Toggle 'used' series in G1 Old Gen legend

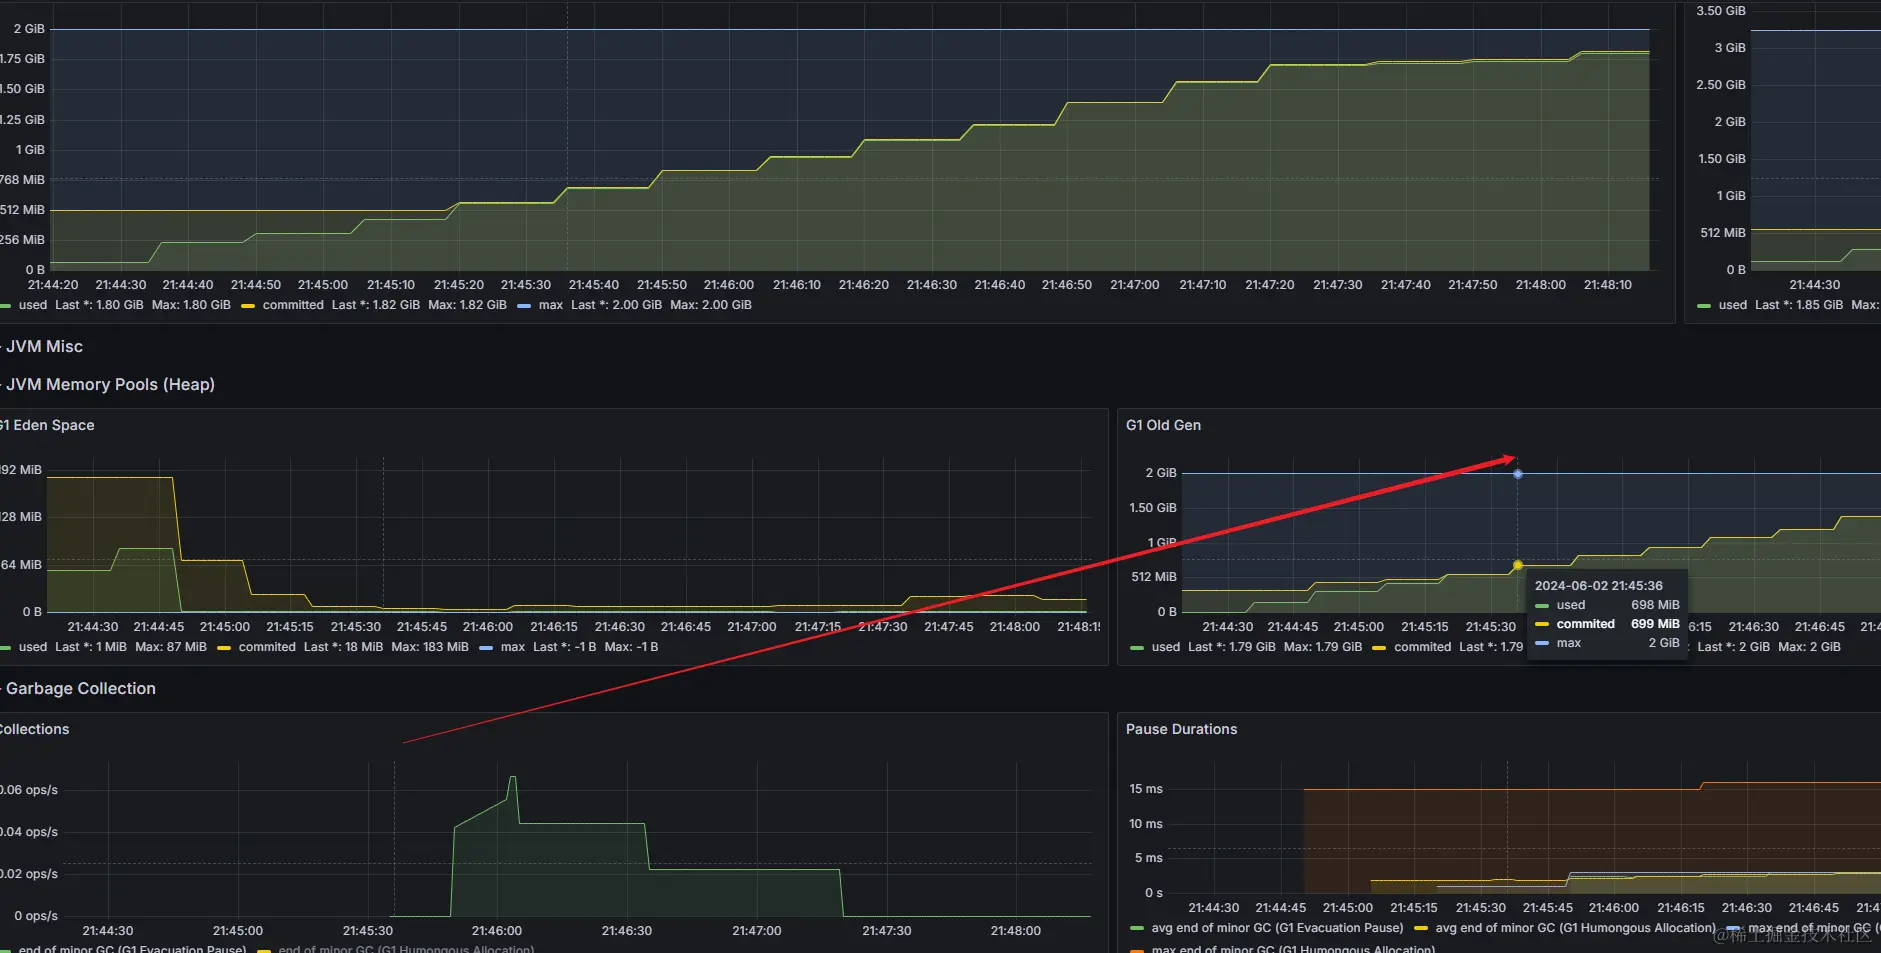(1166, 647)
